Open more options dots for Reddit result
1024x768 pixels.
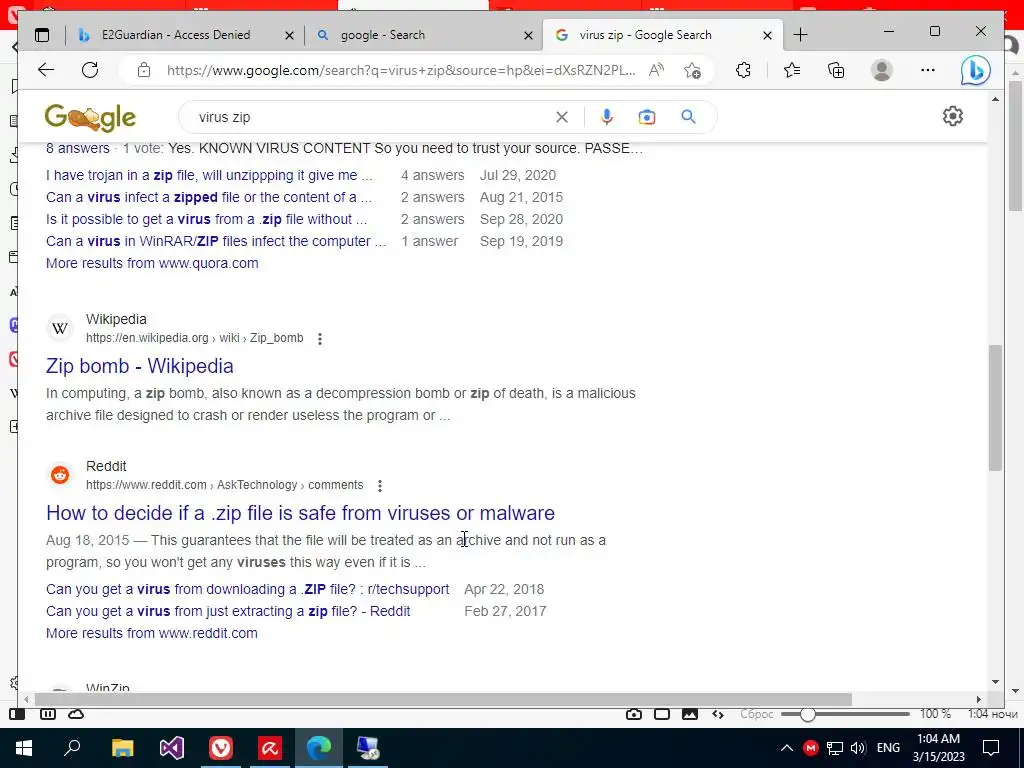pos(380,485)
